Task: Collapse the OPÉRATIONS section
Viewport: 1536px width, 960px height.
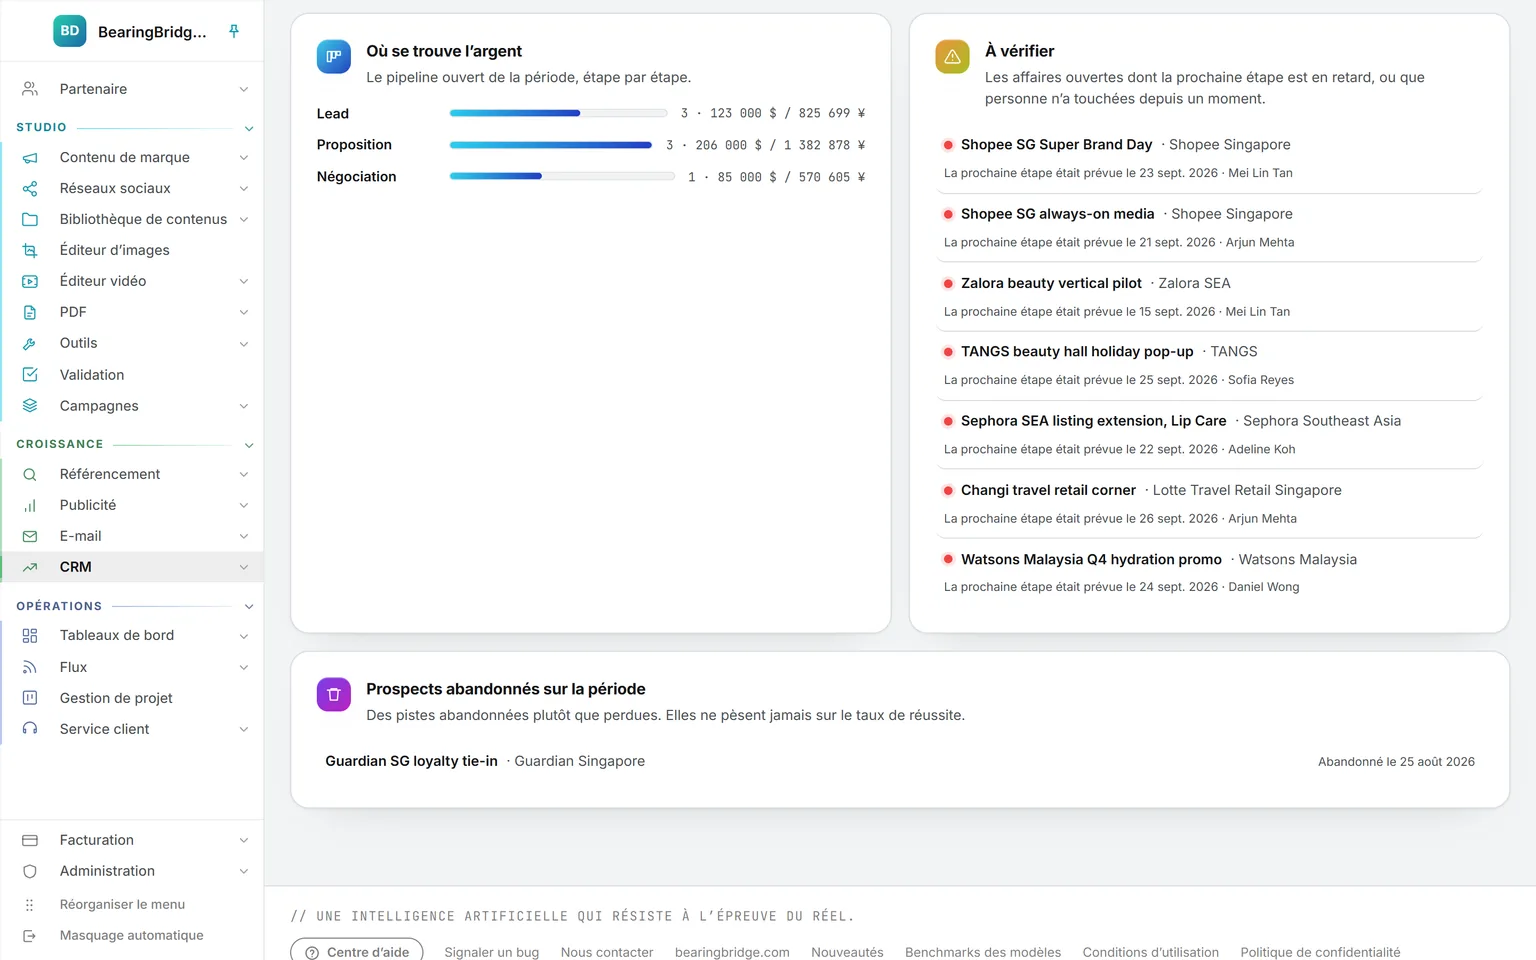Action: (249, 607)
